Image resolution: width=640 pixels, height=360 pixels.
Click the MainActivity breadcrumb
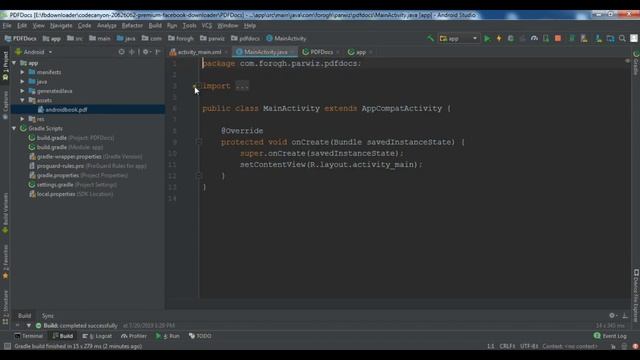click(x=286, y=38)
